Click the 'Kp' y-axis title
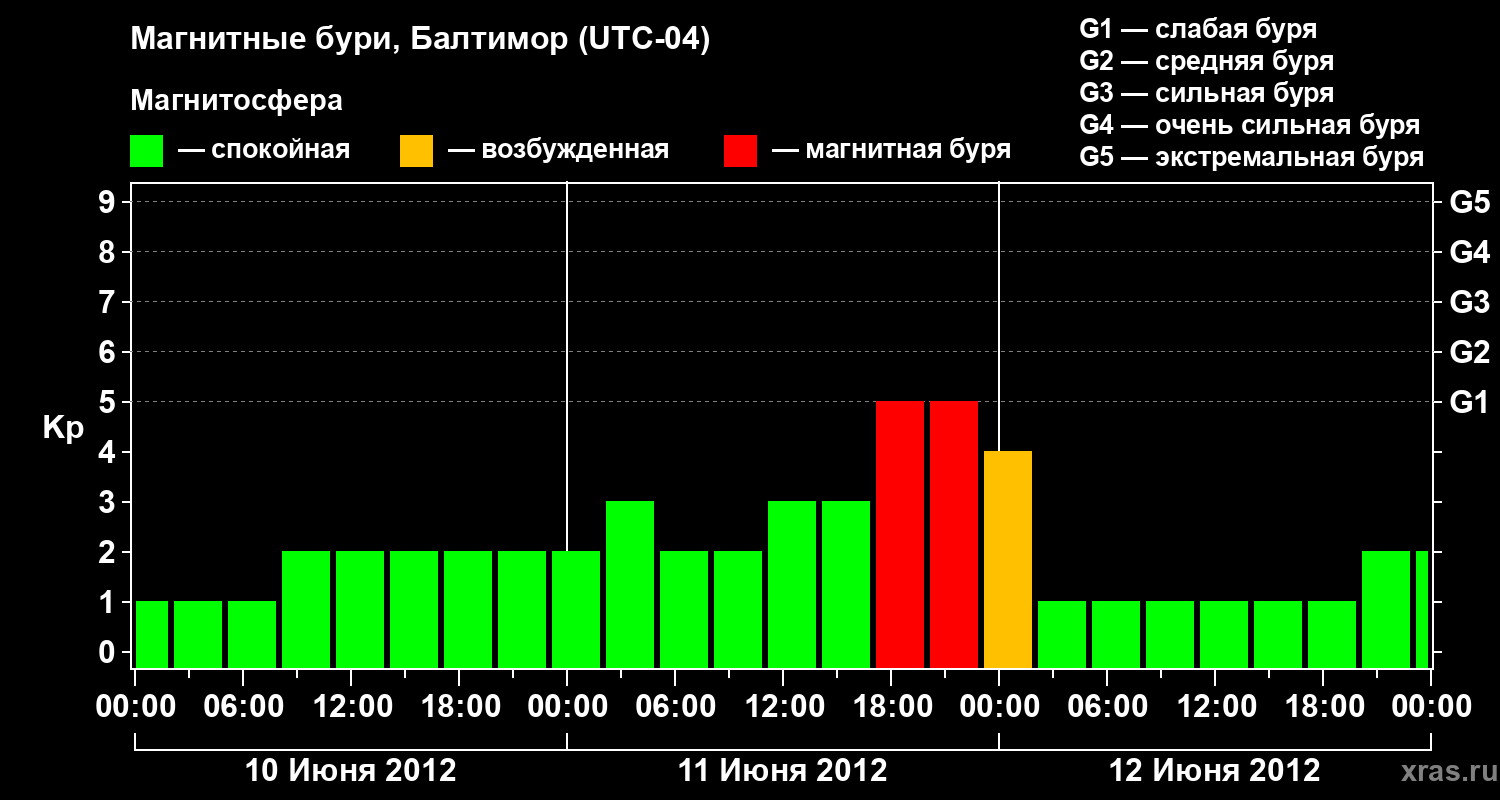The image size is (1500, 800). point(63,428)
